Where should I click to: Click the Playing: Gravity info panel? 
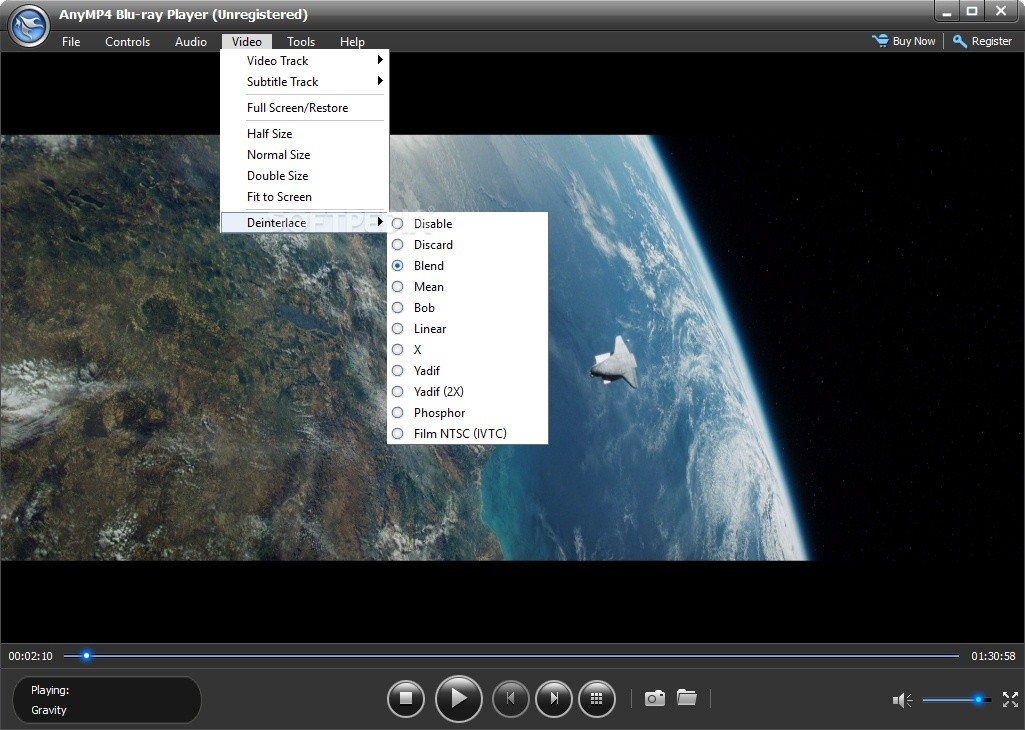coord(107,700)
